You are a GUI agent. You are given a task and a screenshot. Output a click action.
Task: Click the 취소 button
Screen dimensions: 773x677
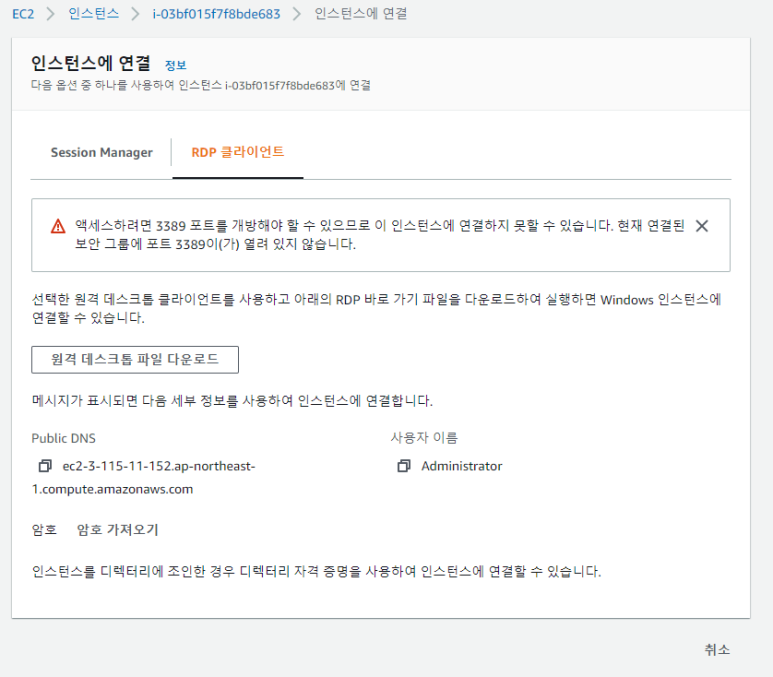tap(717, 649)
